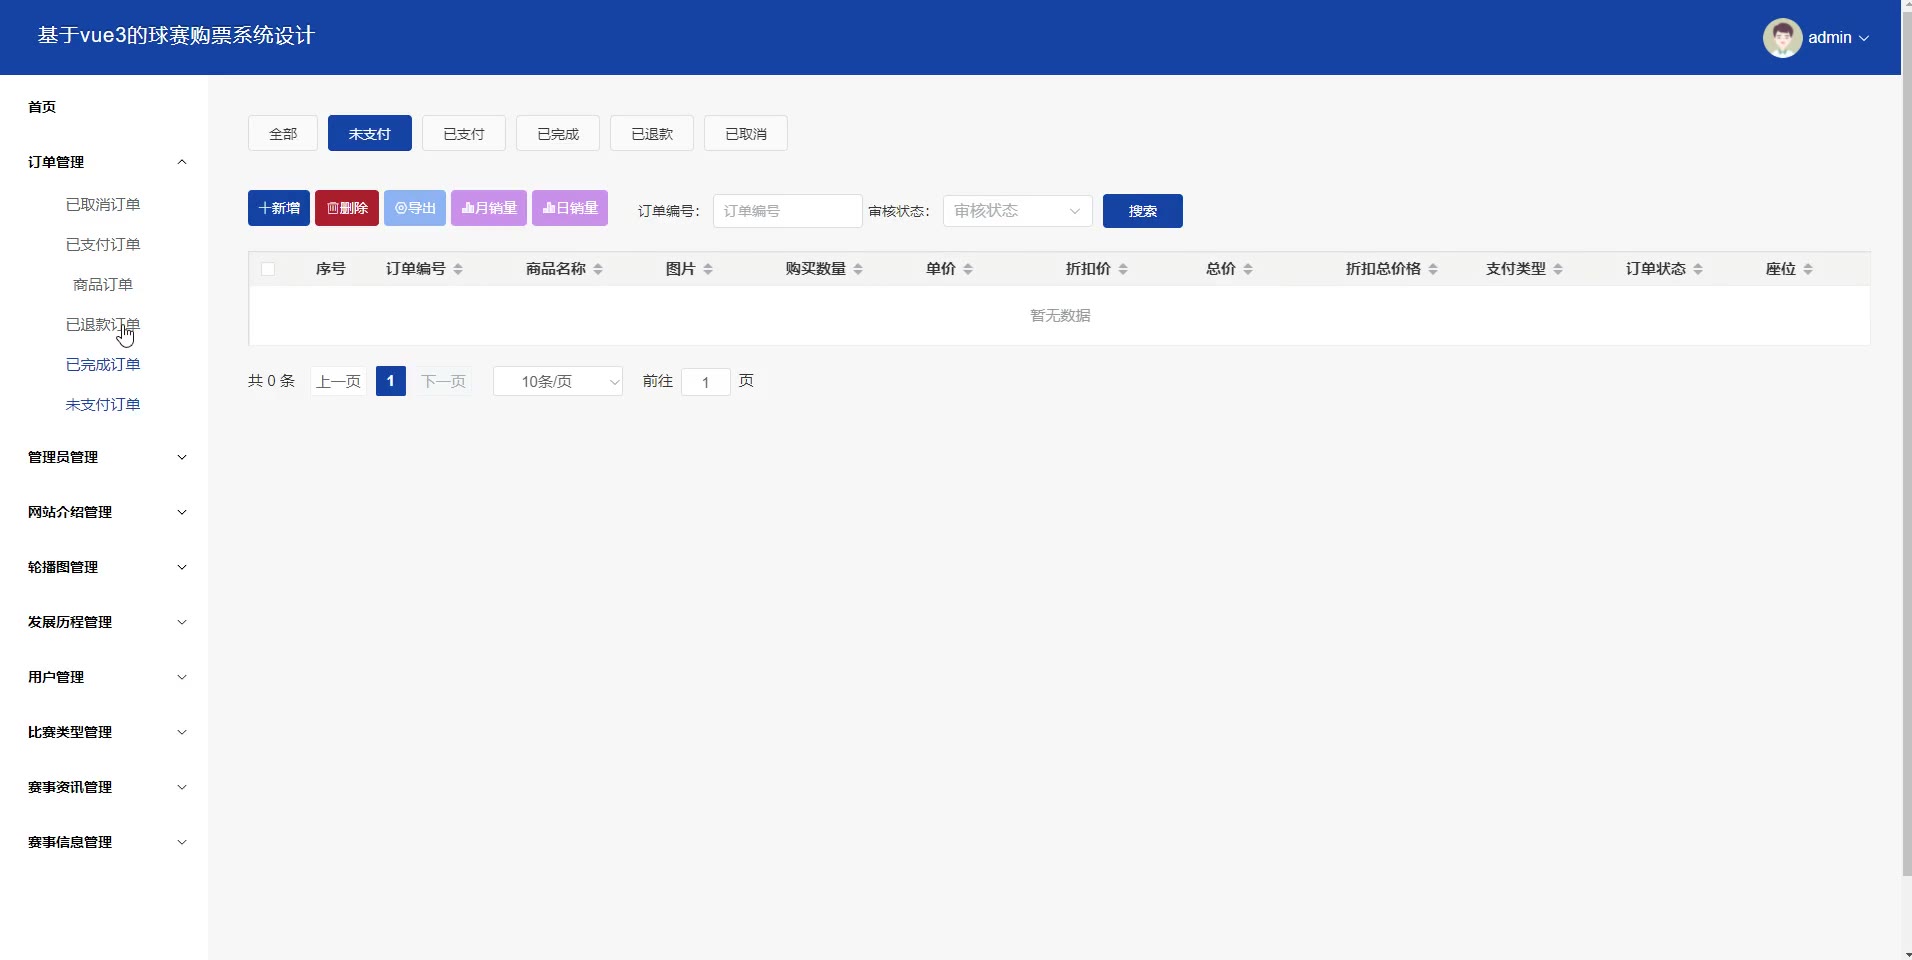The width and height of the screenshot is (1912, 960).
Task: Expand the 赛事信息管理 menu
Action: point(105,842)
